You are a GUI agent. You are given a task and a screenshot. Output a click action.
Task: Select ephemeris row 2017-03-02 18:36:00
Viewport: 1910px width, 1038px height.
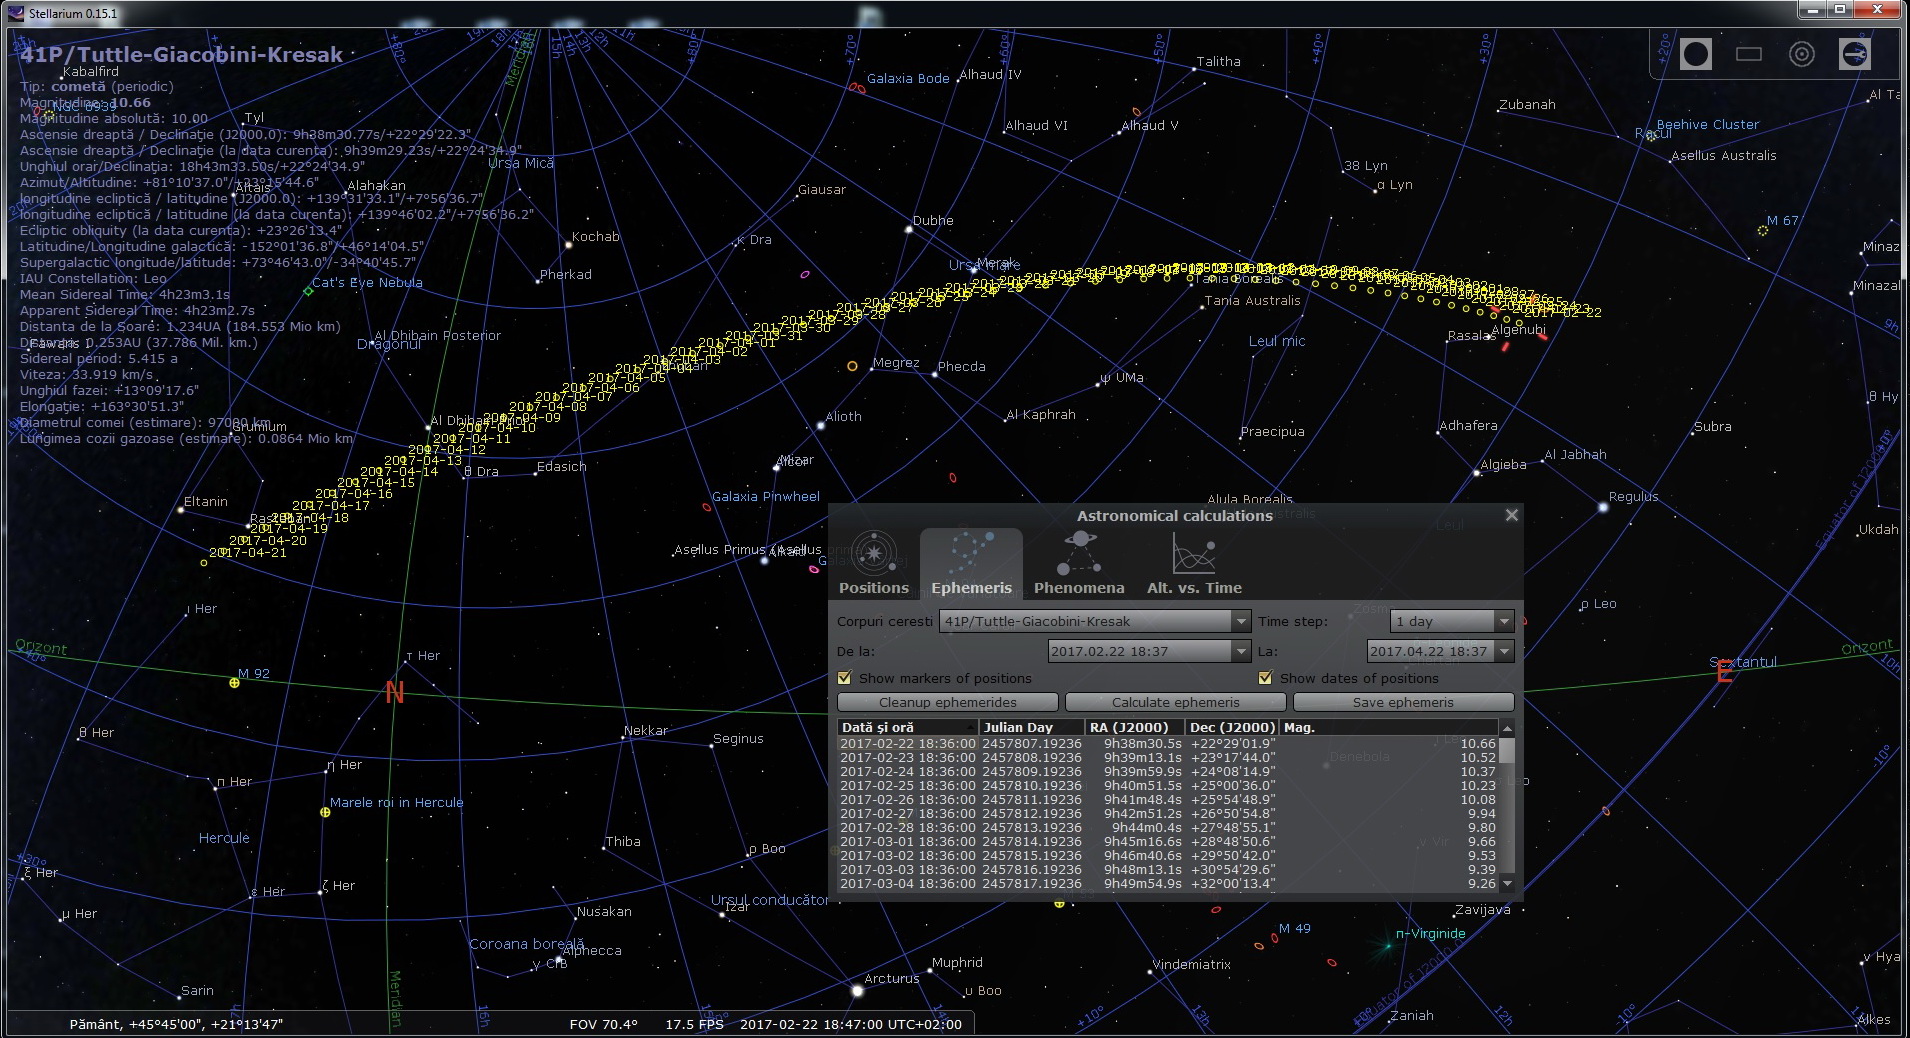pyautogui.click(x=1167, y=856)
